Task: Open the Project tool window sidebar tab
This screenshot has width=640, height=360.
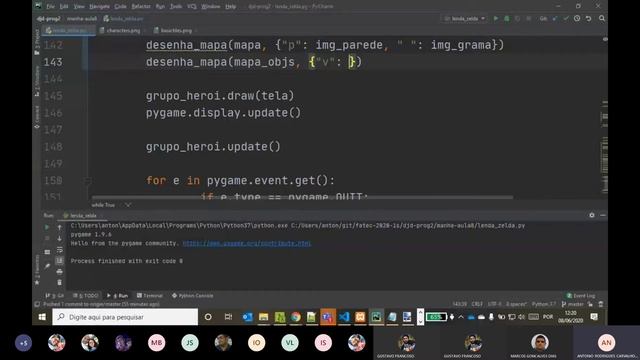Action: [37, 42]
